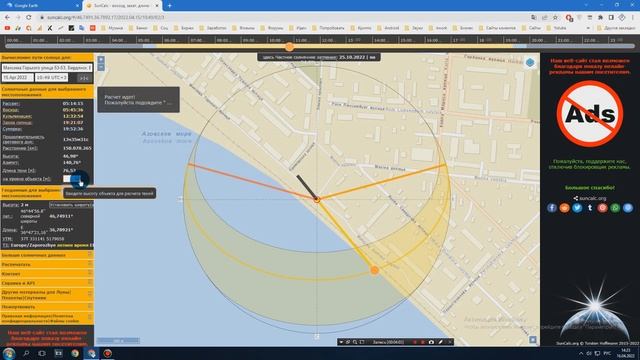Click the date field 15 Apr 2022

[18, 78]
